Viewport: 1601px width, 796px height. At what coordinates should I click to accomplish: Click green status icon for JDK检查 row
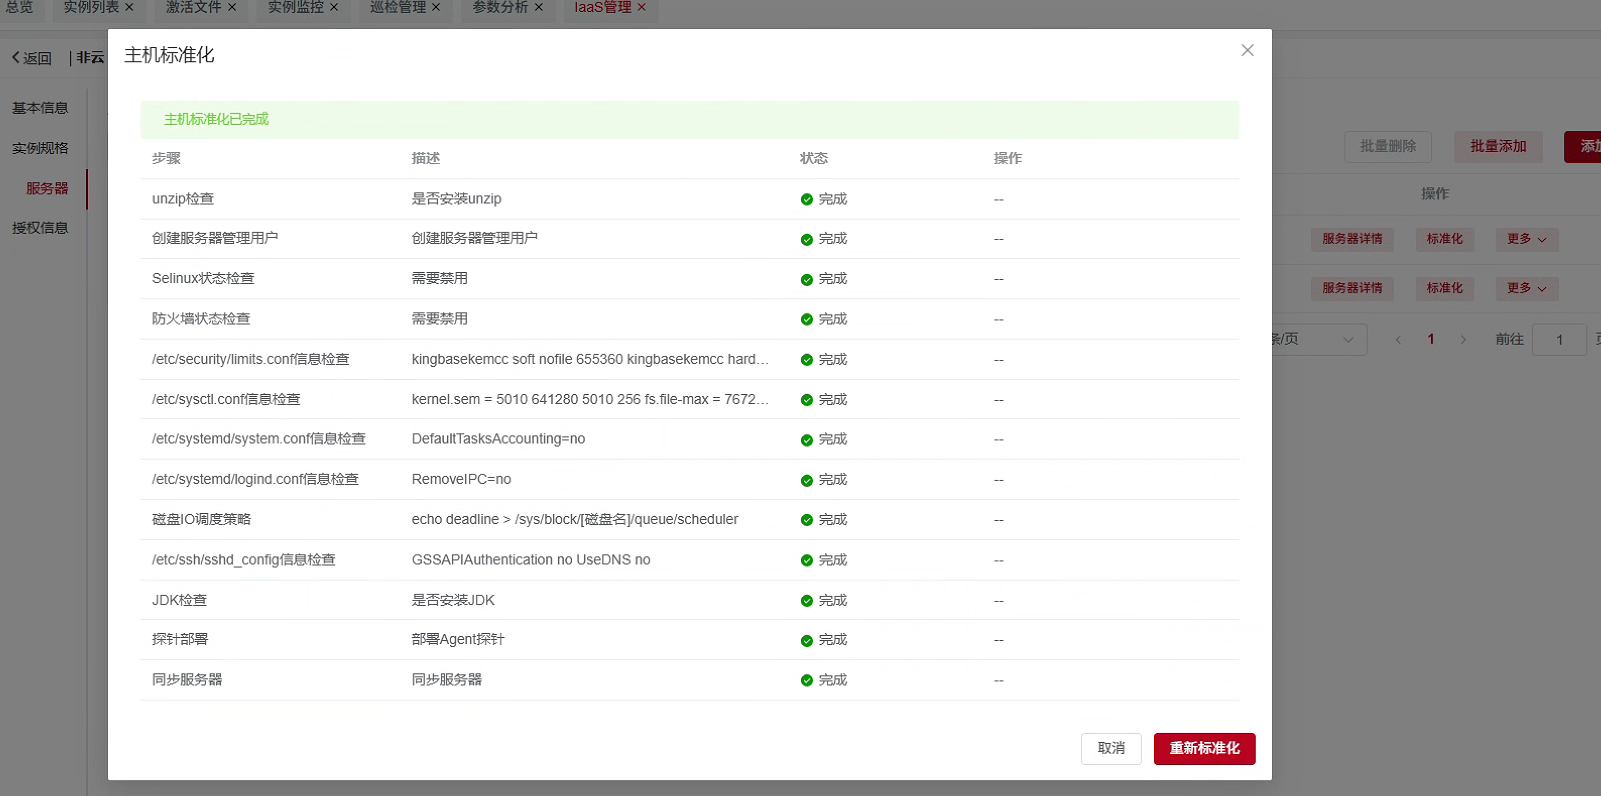[806, 601]
